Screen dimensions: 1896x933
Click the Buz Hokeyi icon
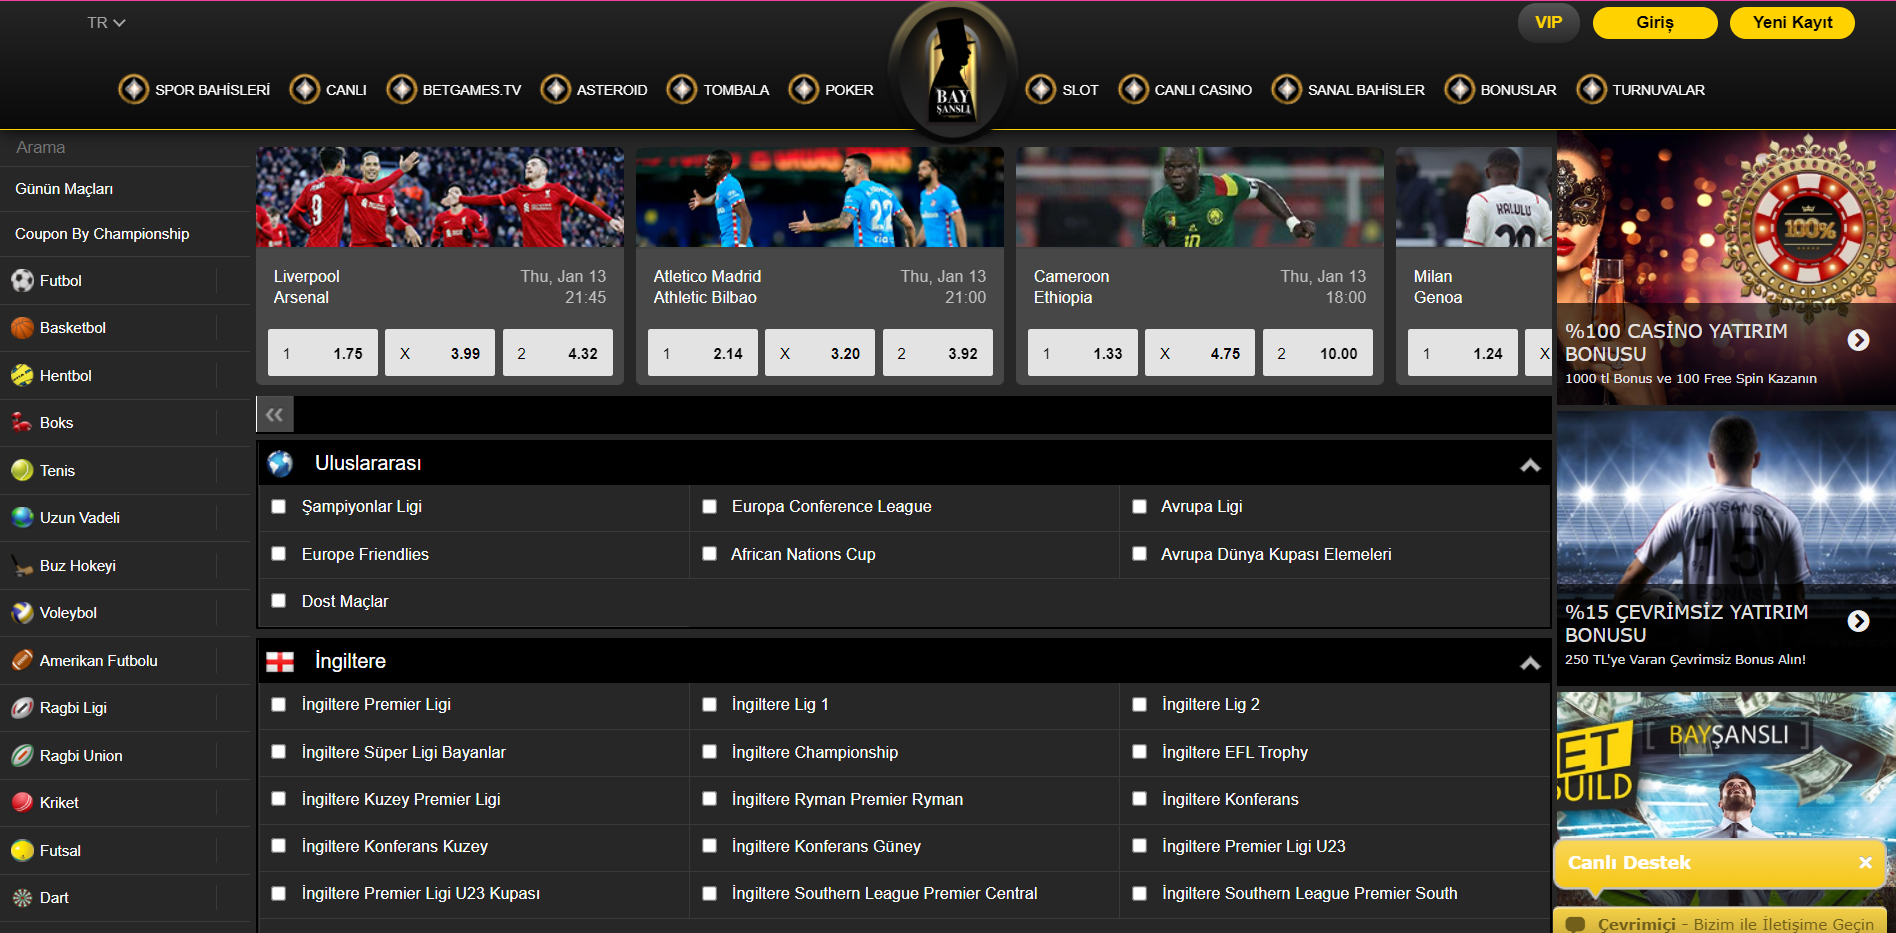[22, 566]
